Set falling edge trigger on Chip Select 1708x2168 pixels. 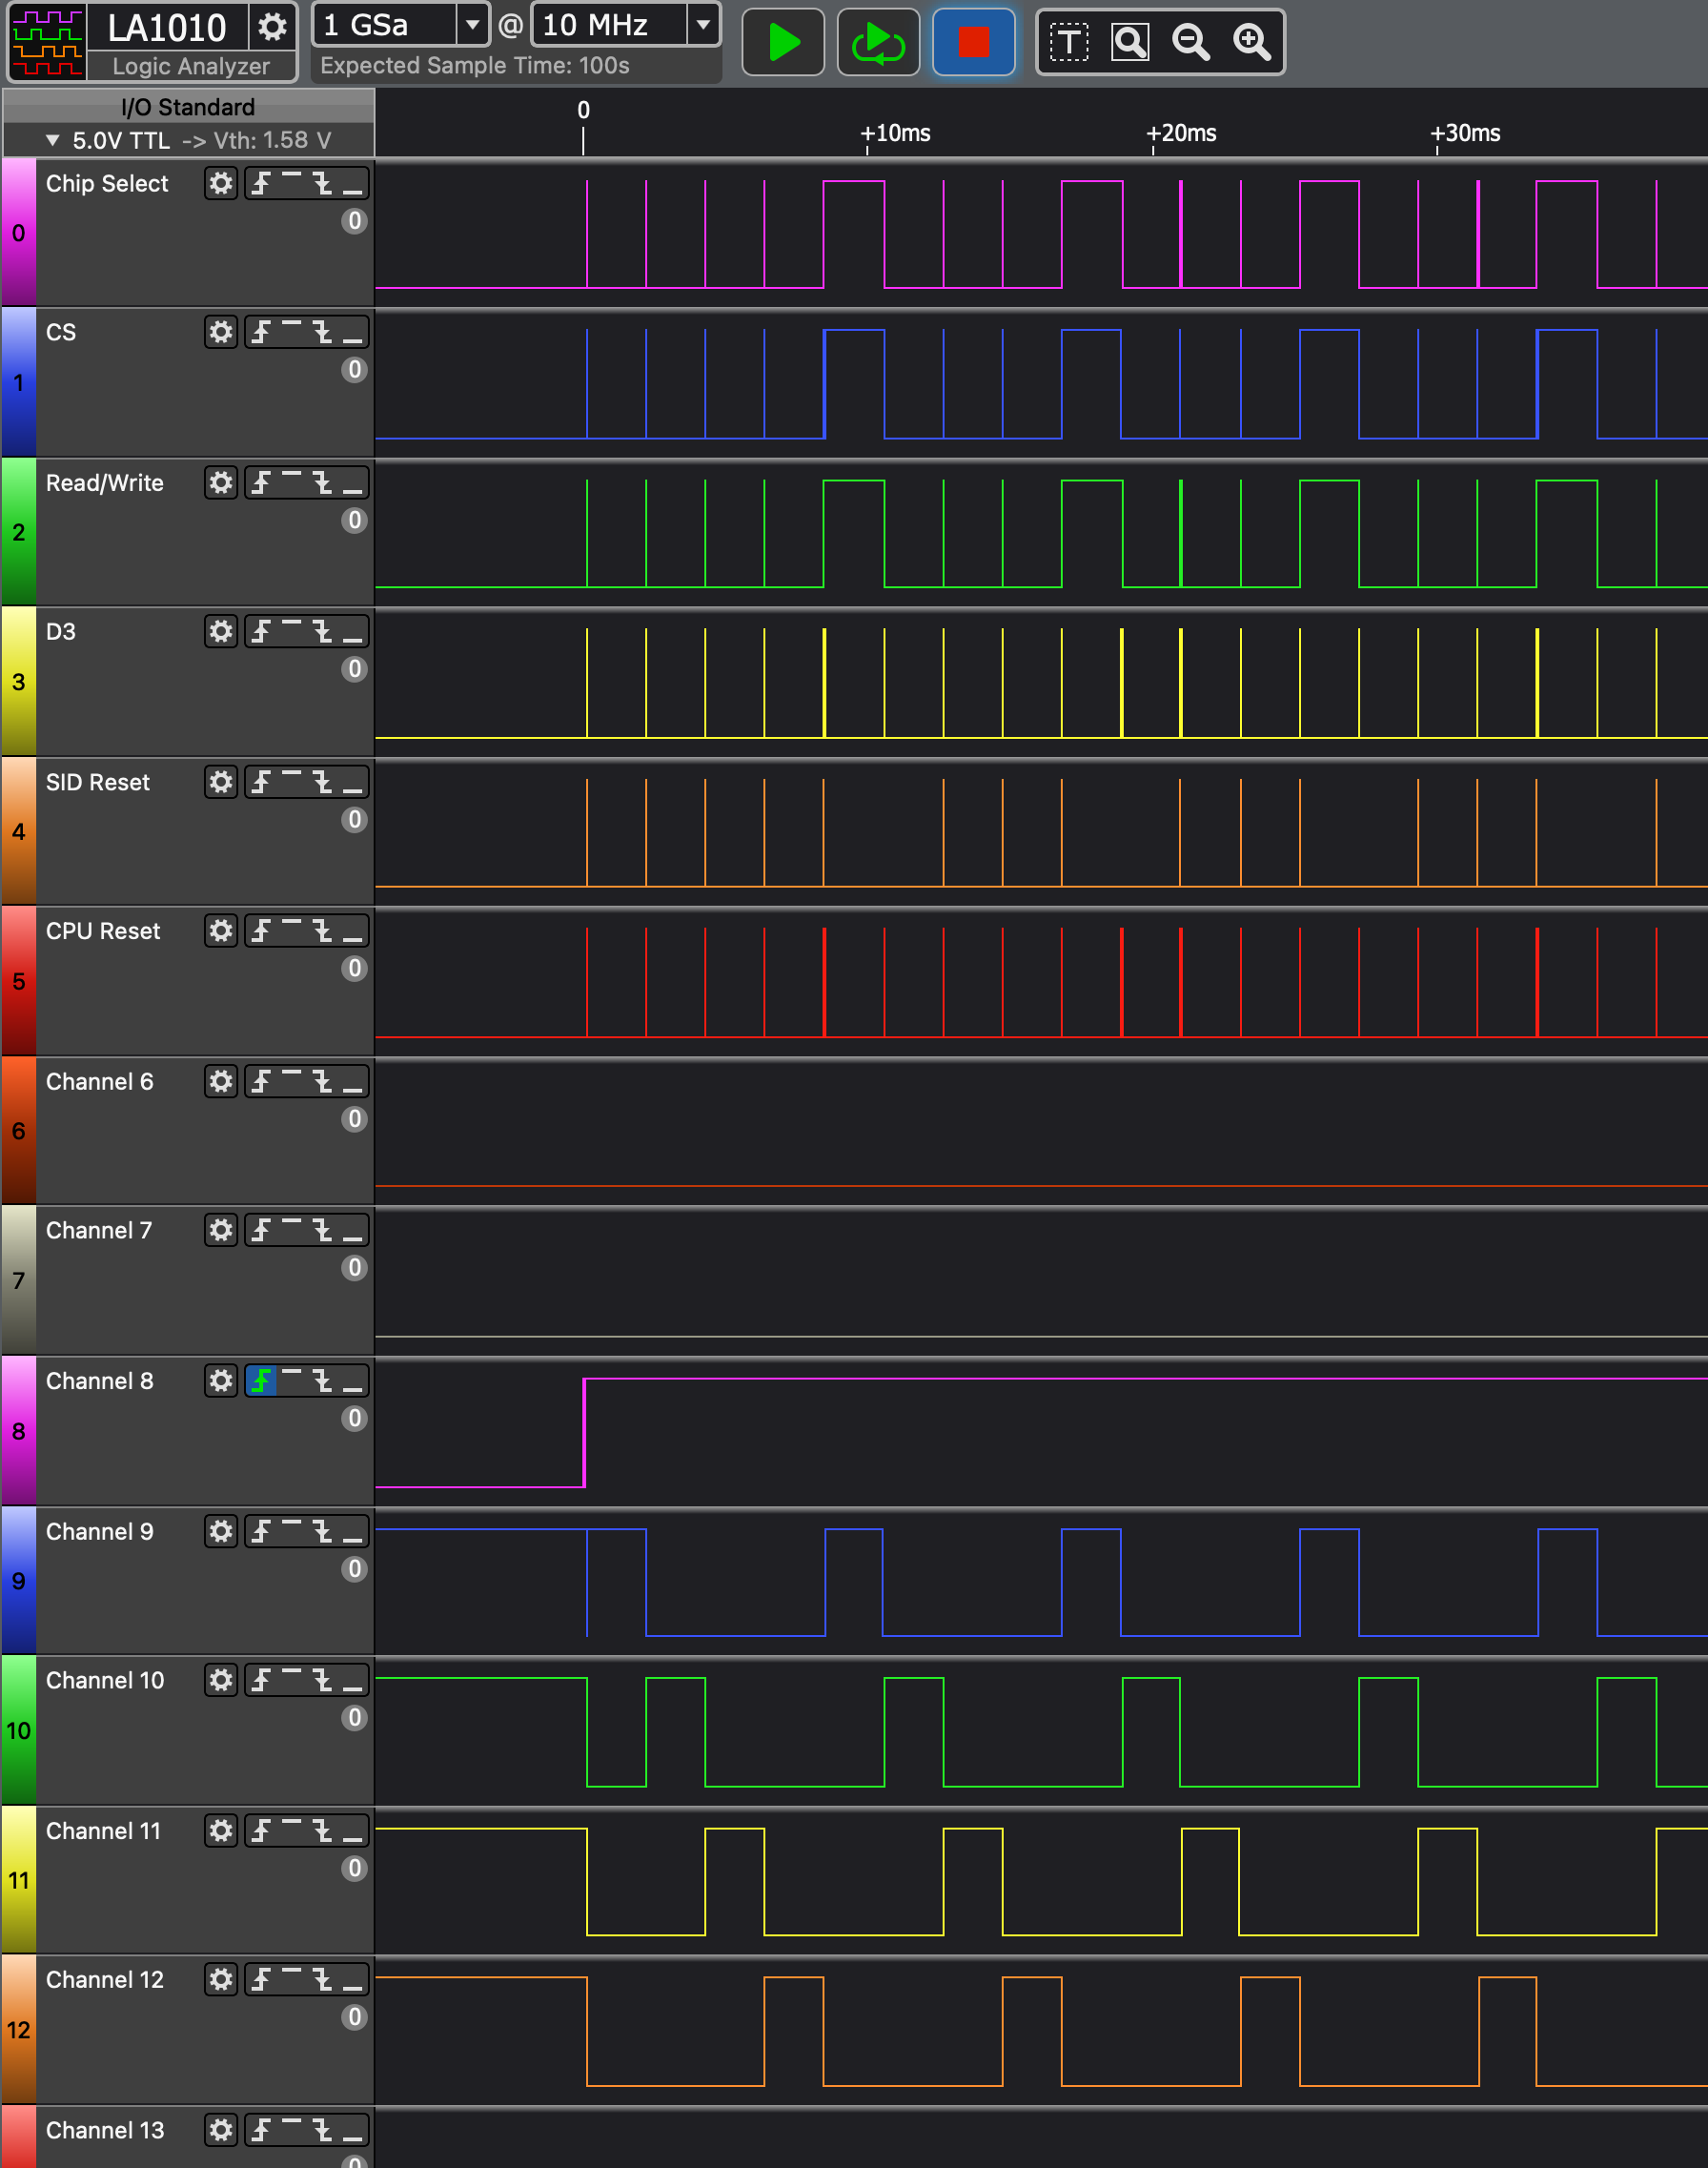[322, 184]
